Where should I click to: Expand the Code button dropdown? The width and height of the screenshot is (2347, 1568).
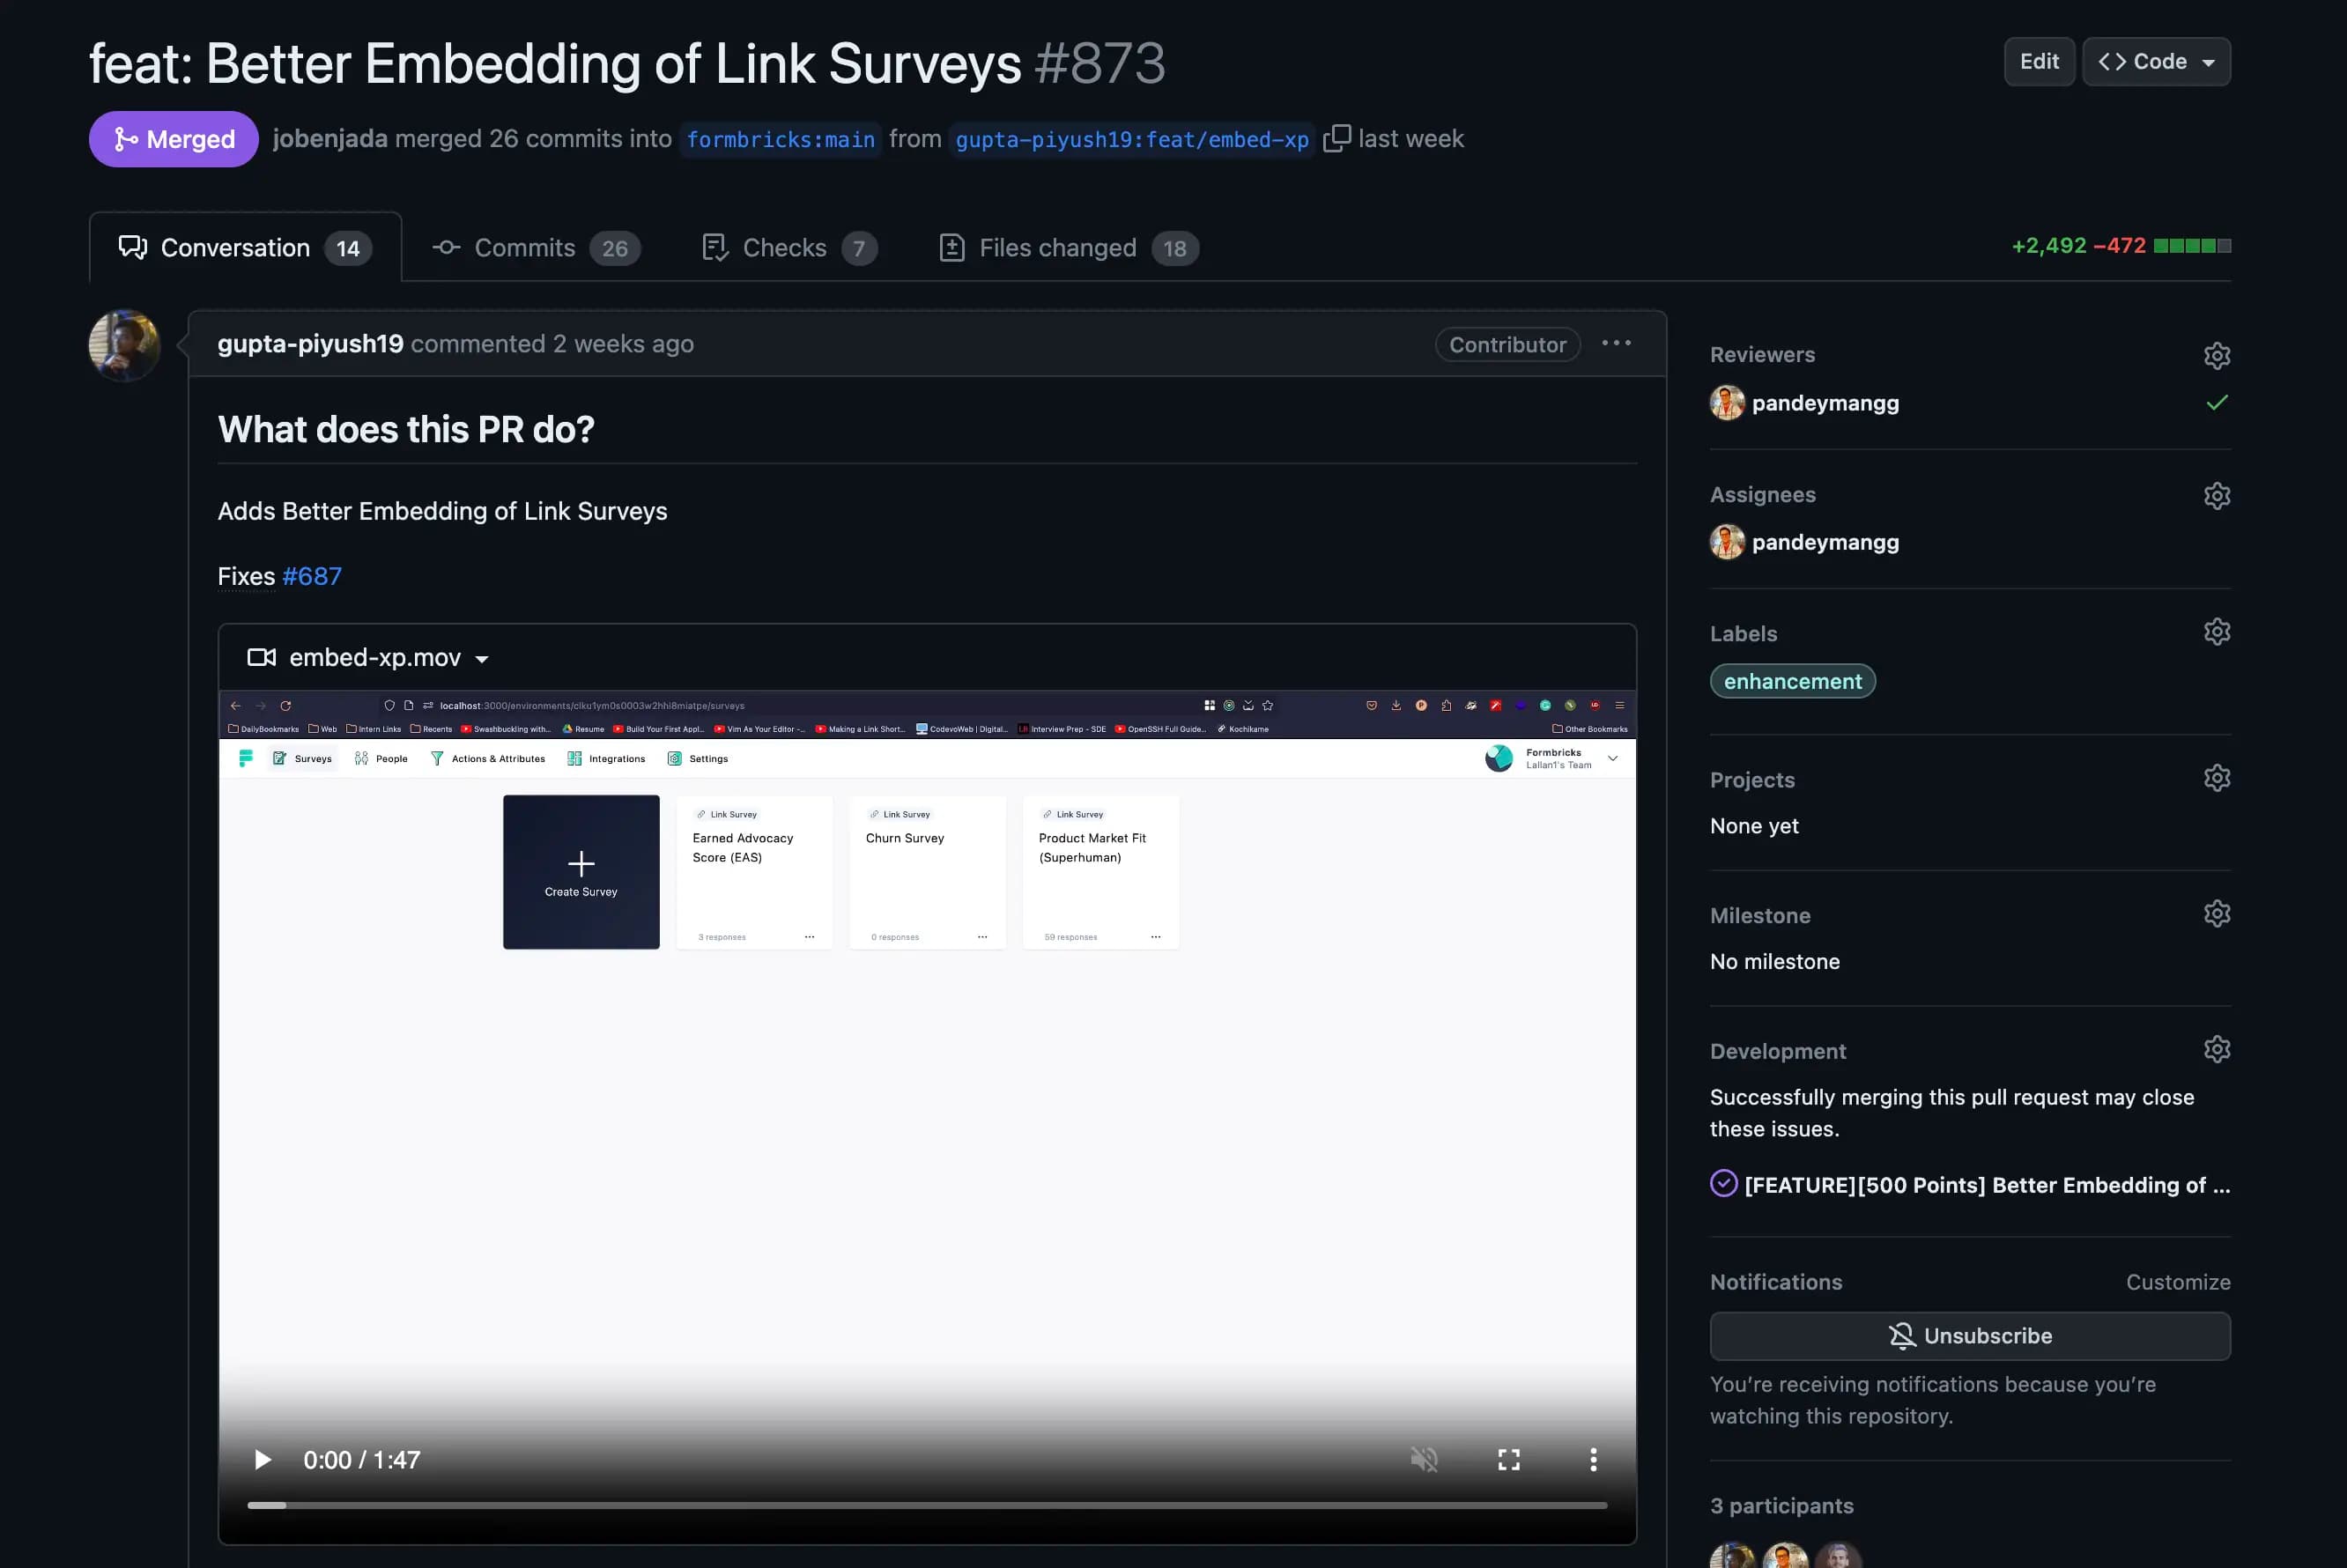2202,60
